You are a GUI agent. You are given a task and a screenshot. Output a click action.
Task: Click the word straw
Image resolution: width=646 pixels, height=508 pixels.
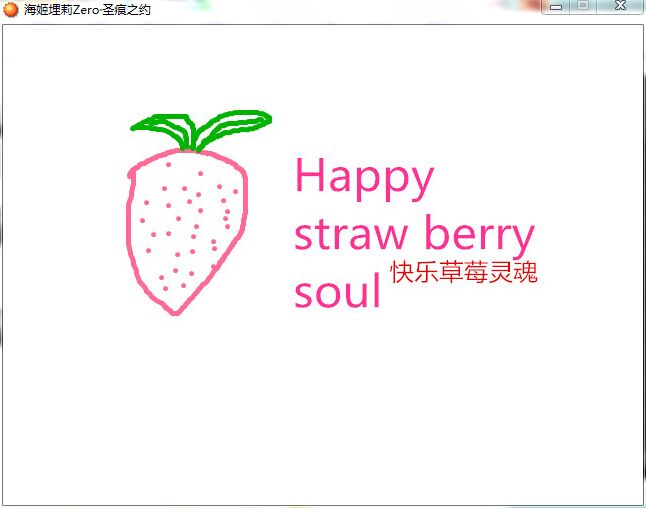click(x=351, y=235)
